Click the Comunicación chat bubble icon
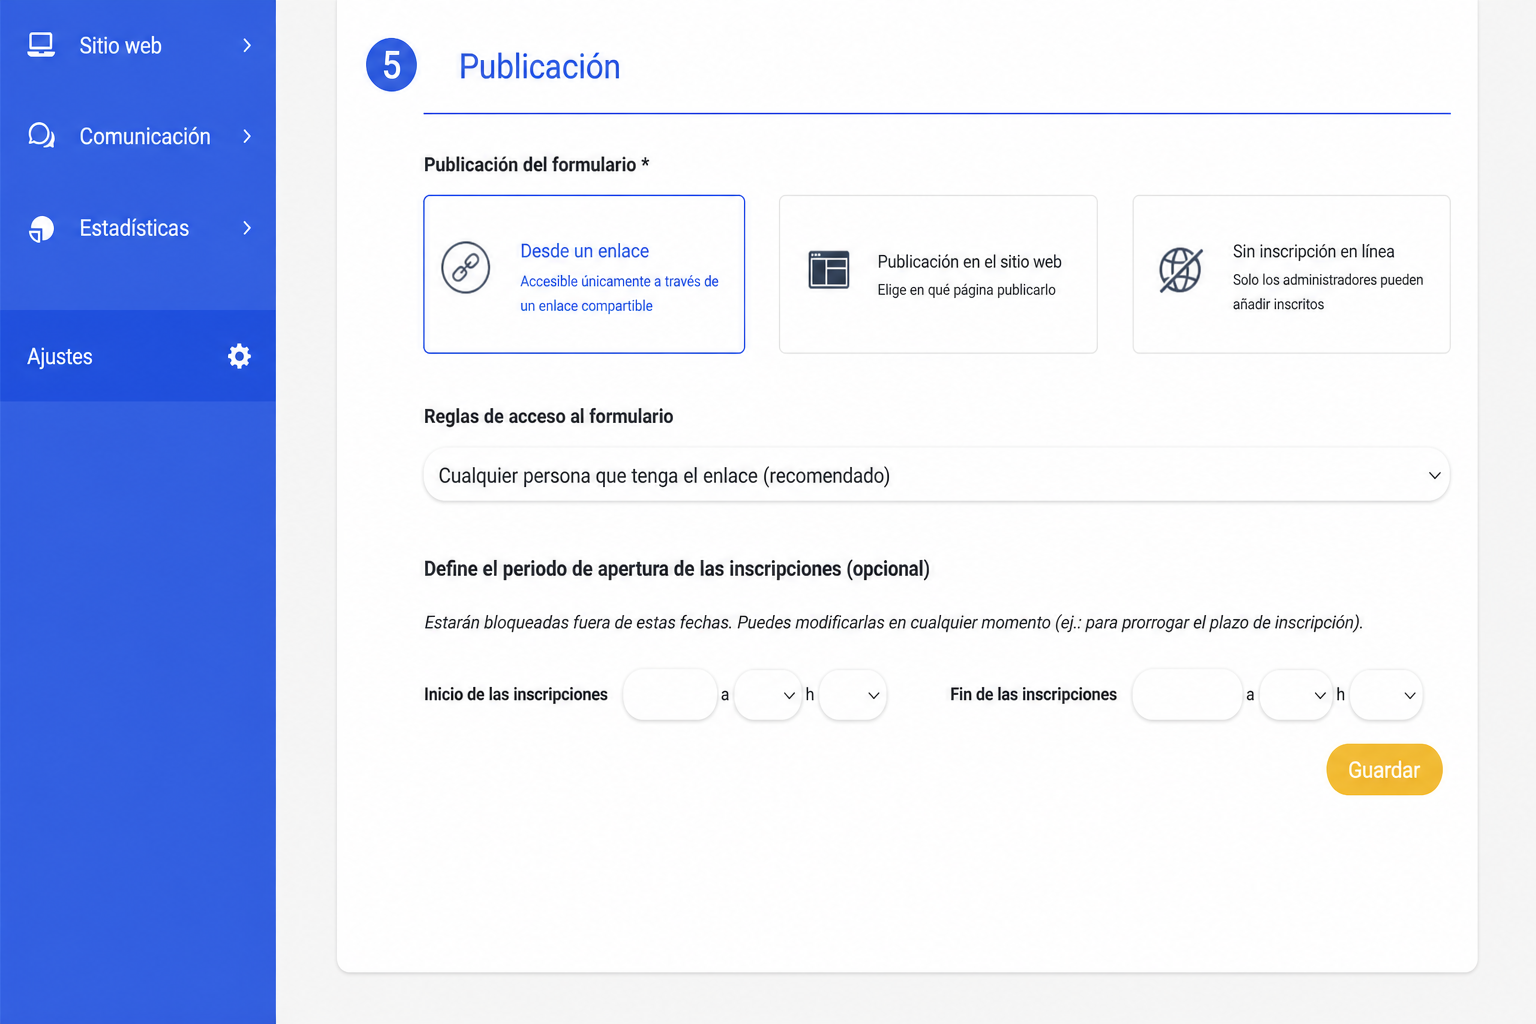 pyautogui.click(x=41, y=135)
